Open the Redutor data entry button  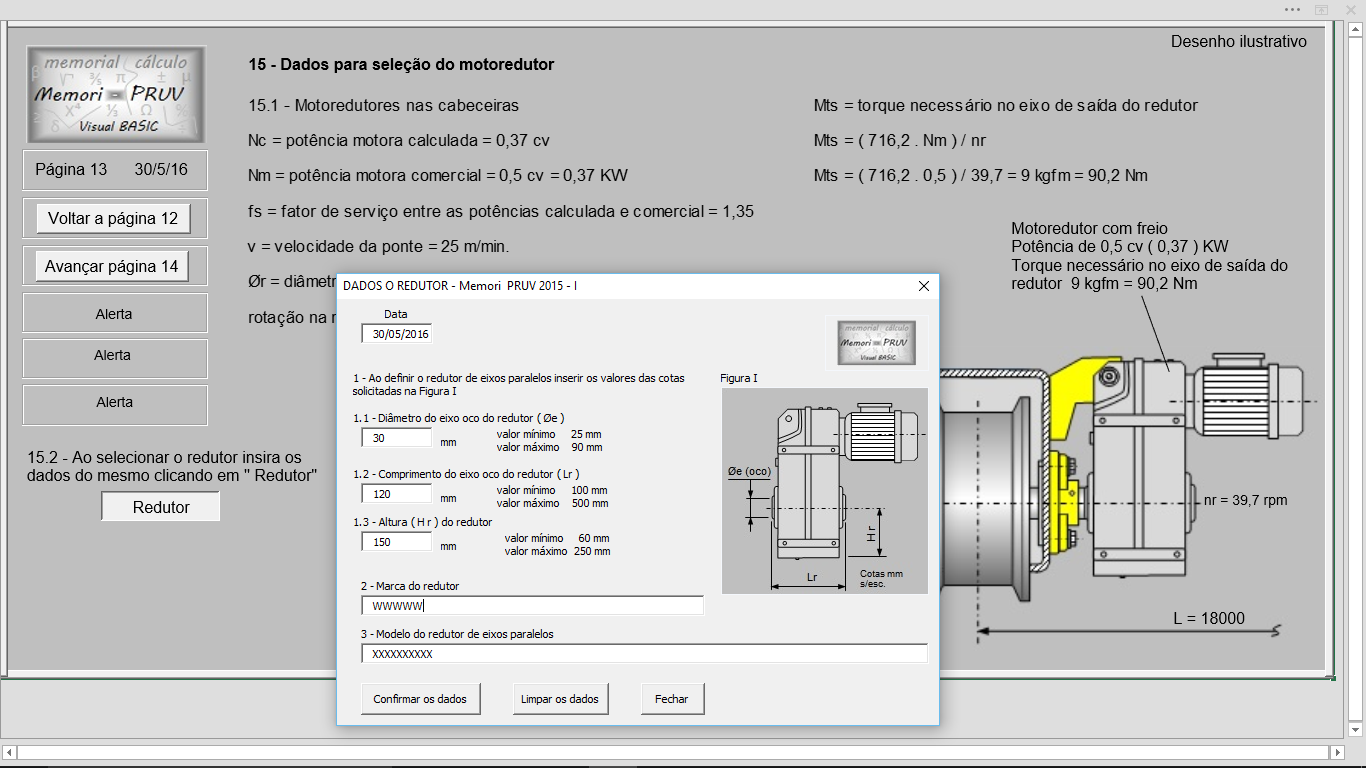tap(161, 507)
